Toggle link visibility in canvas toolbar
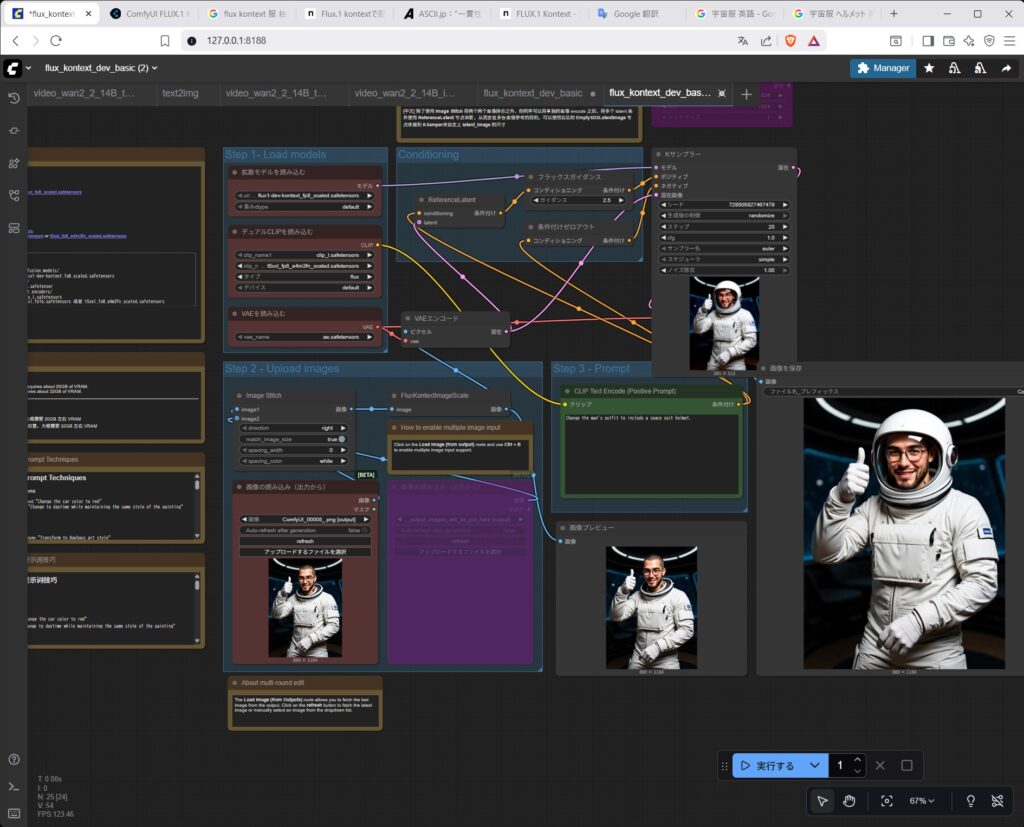The image size is (1024, 827). [x=996, y=801]
